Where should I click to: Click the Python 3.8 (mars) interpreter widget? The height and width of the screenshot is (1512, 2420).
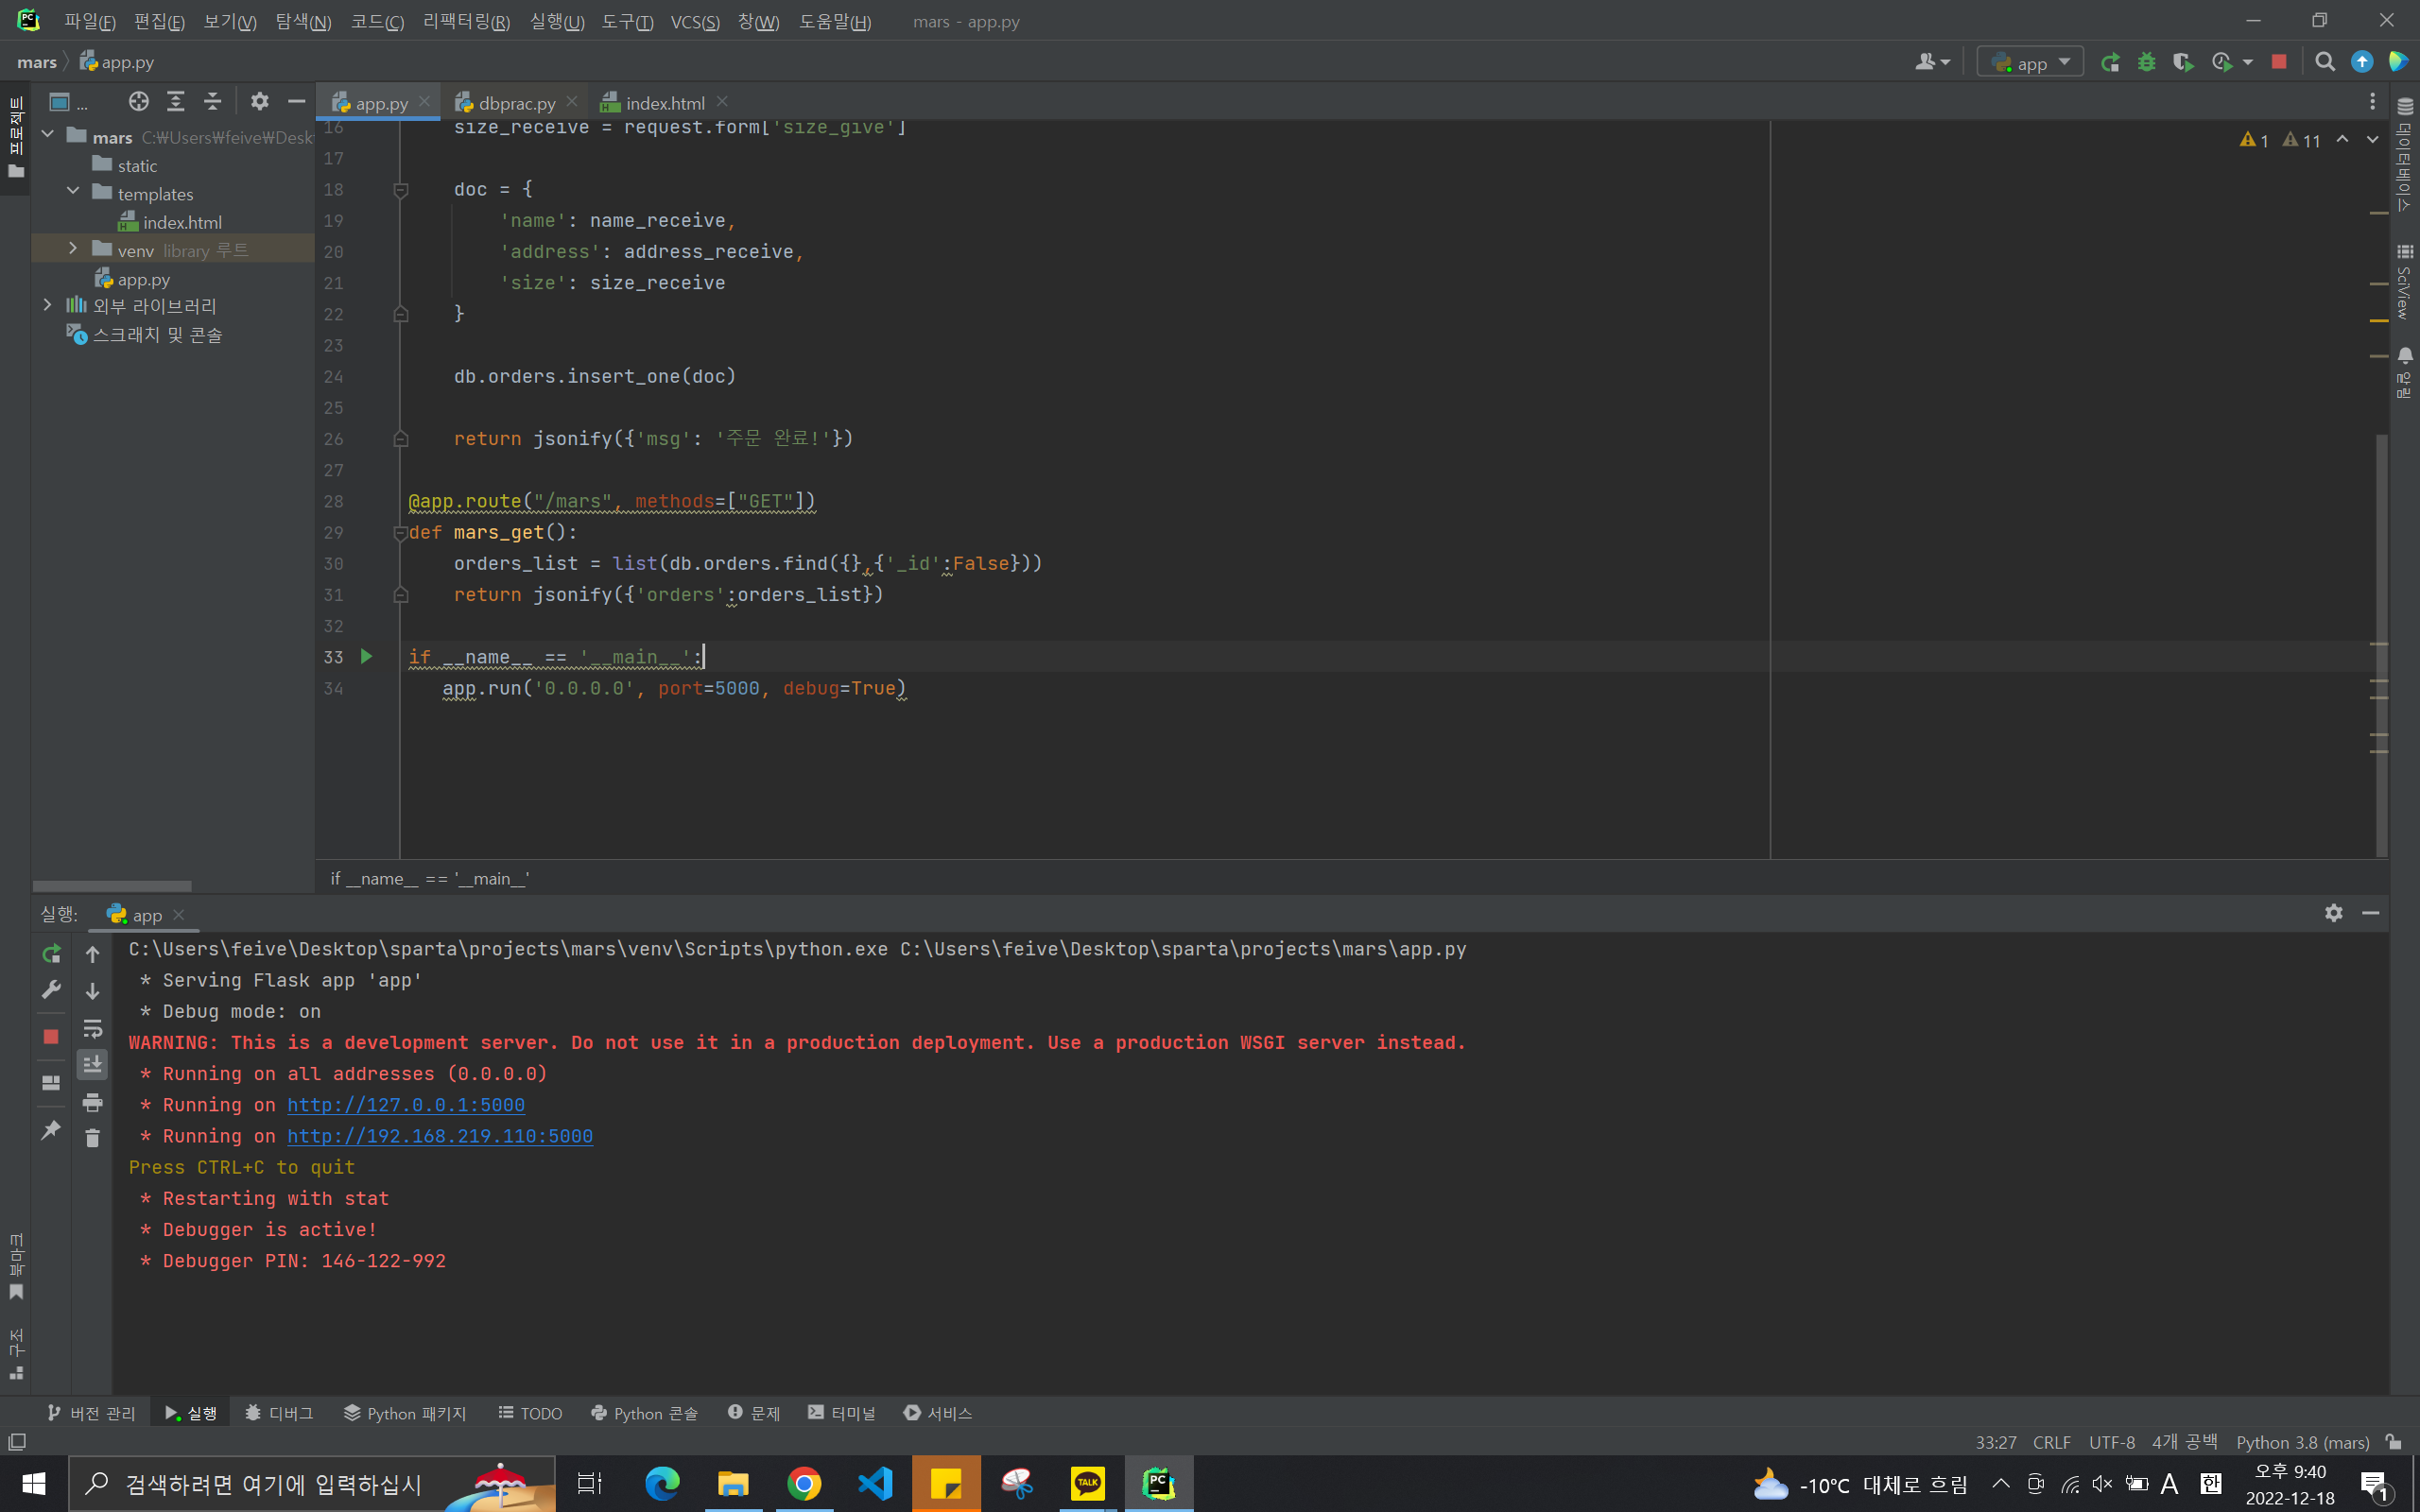(2302, 1442)
